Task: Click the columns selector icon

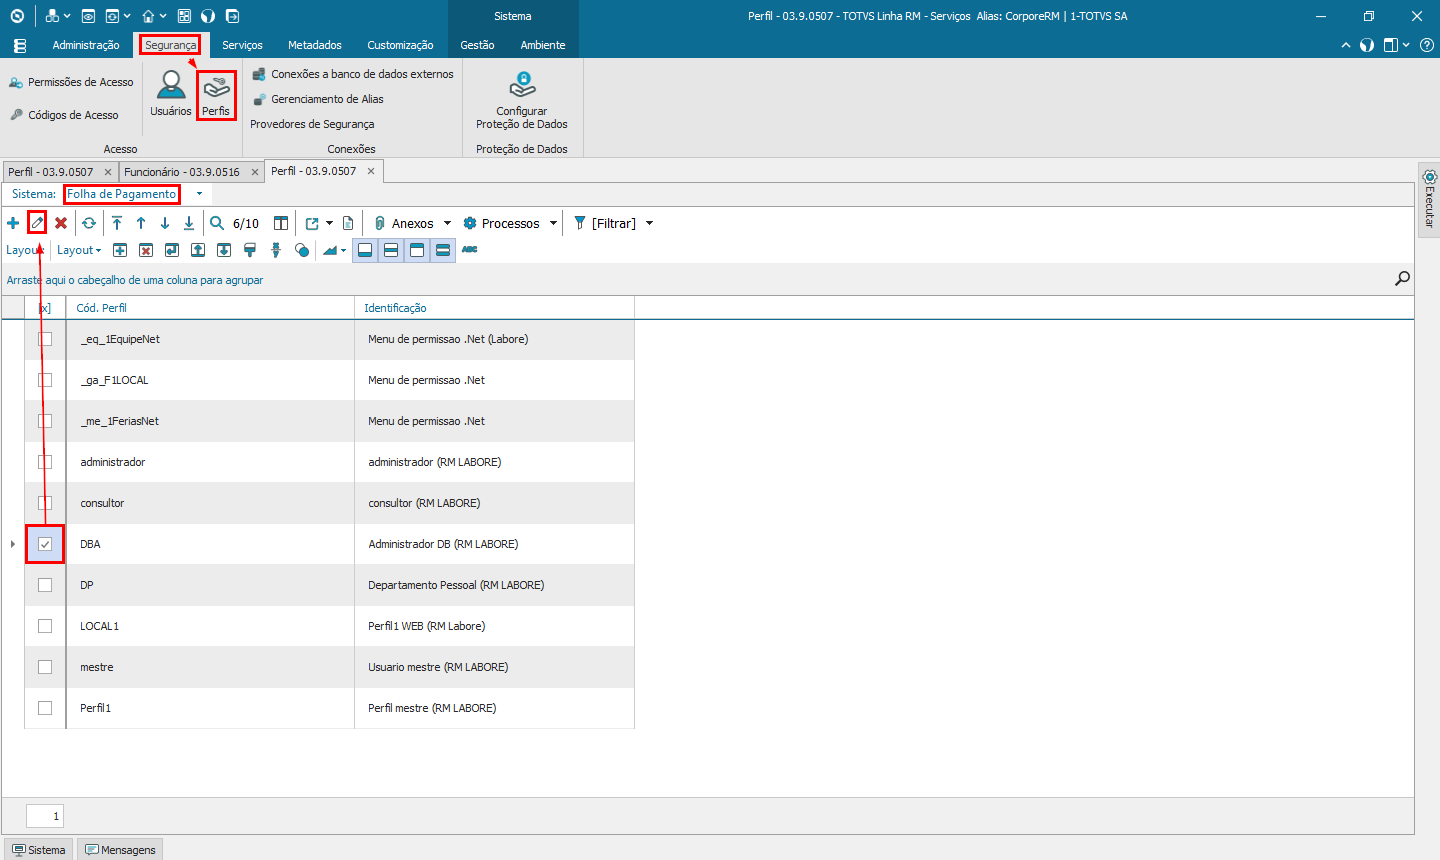Action: click(x=281, y=223)
